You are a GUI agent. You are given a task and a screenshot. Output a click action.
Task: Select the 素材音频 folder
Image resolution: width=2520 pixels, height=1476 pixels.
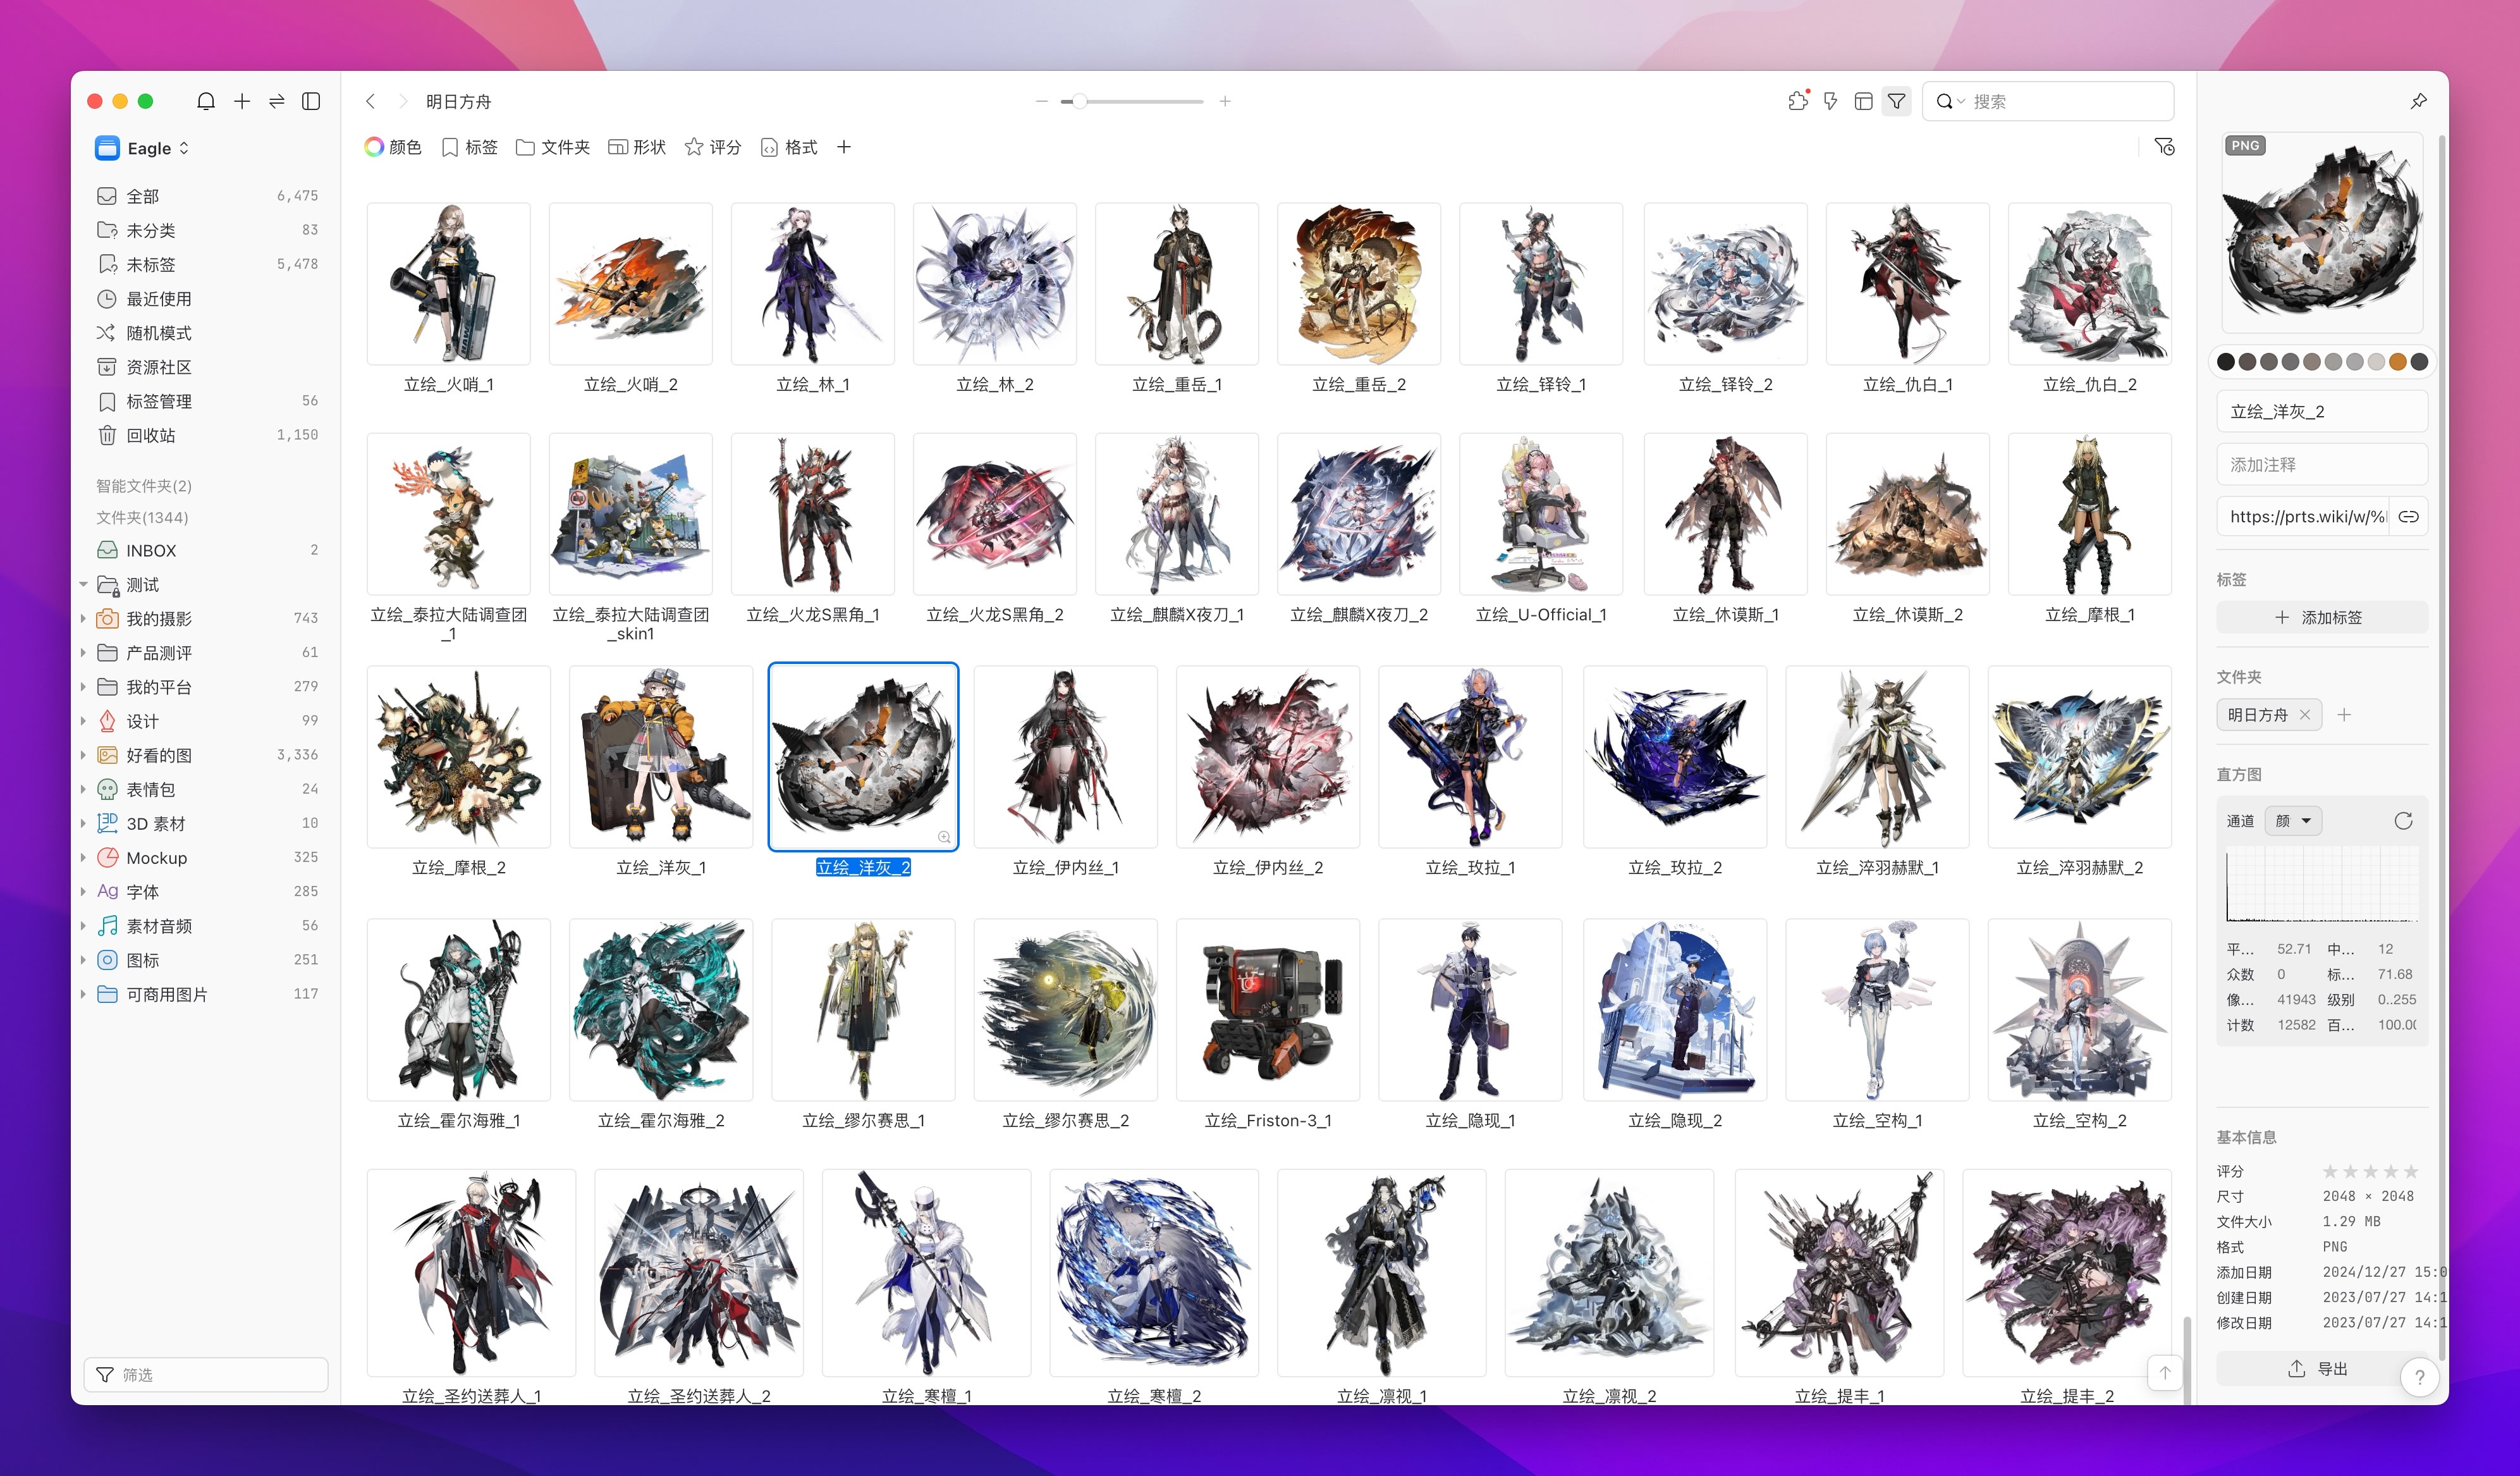[207, 926]
